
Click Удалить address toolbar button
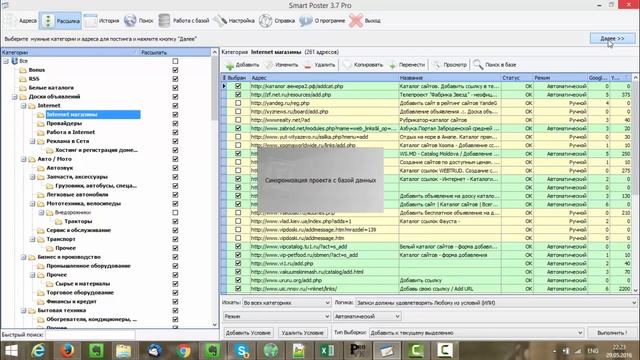click(x=319, y=64)
